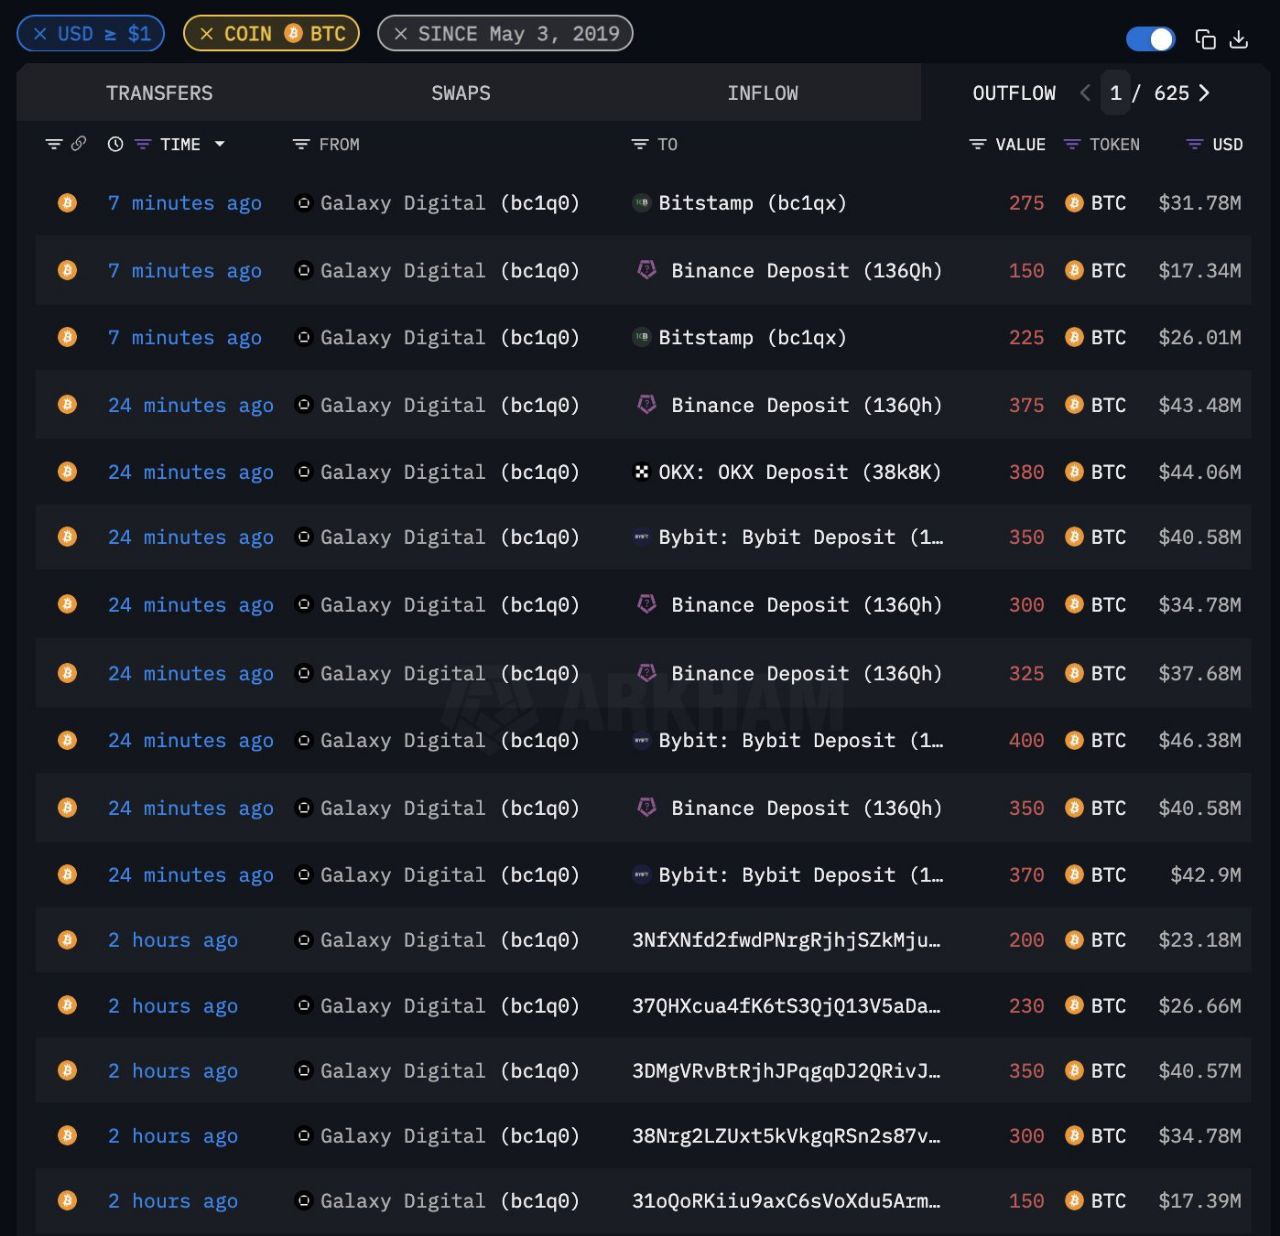The height and width of the screenshot is (1236, 1280).
Task: Click the Bitstamp icon in the 225 BTC row
Action: click(642, 337)
